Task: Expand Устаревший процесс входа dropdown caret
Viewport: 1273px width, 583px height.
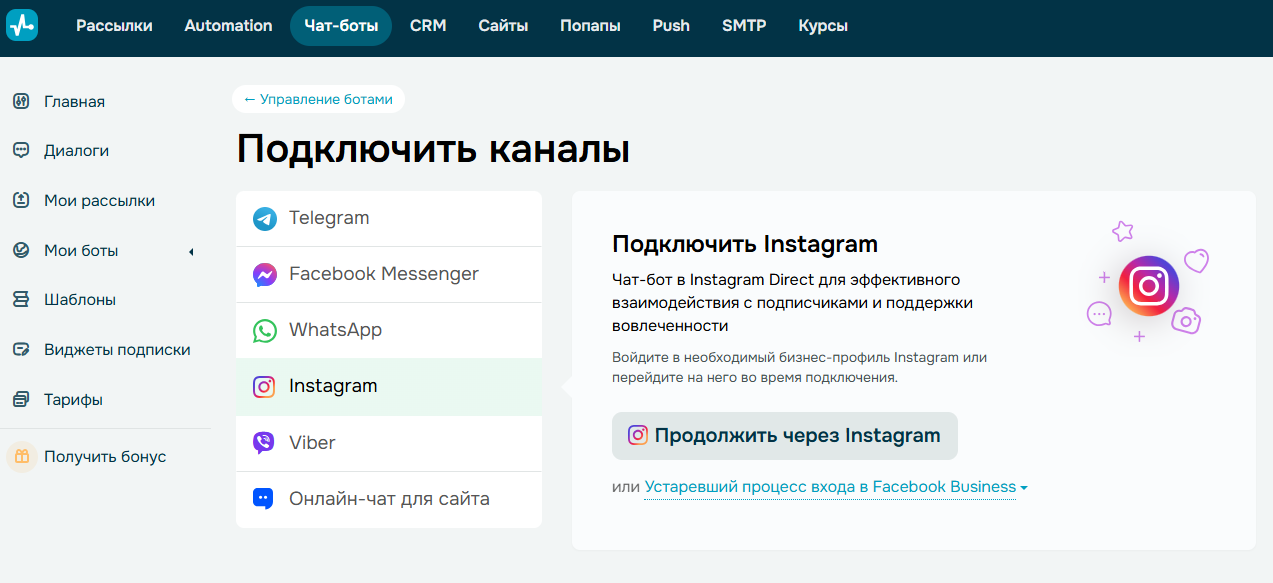Action: (1024, 488)
